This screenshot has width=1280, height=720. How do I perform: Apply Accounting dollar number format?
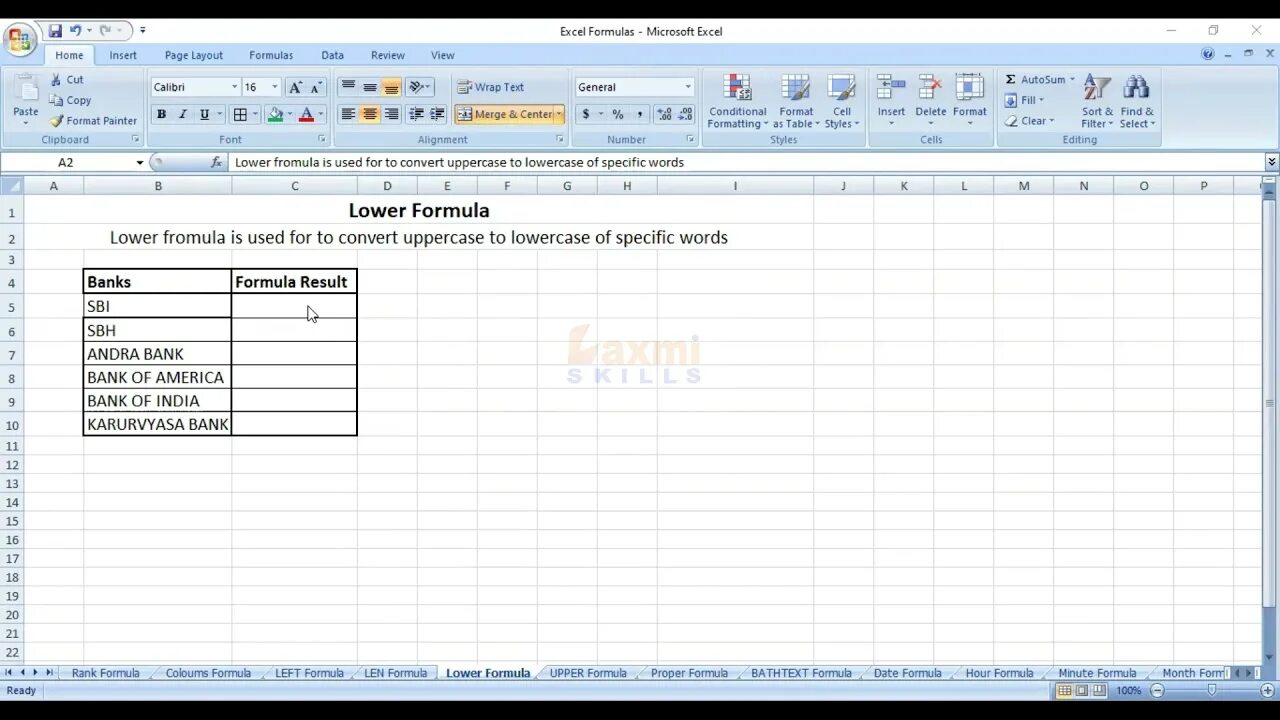click(586, 114)
